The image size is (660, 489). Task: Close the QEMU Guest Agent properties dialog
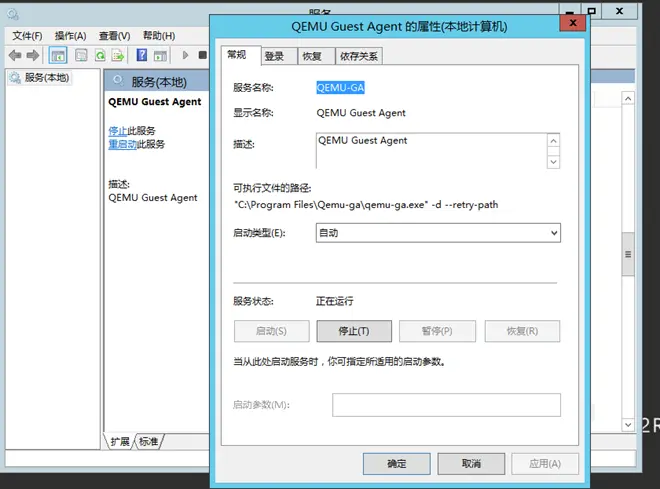coord(573,23)
